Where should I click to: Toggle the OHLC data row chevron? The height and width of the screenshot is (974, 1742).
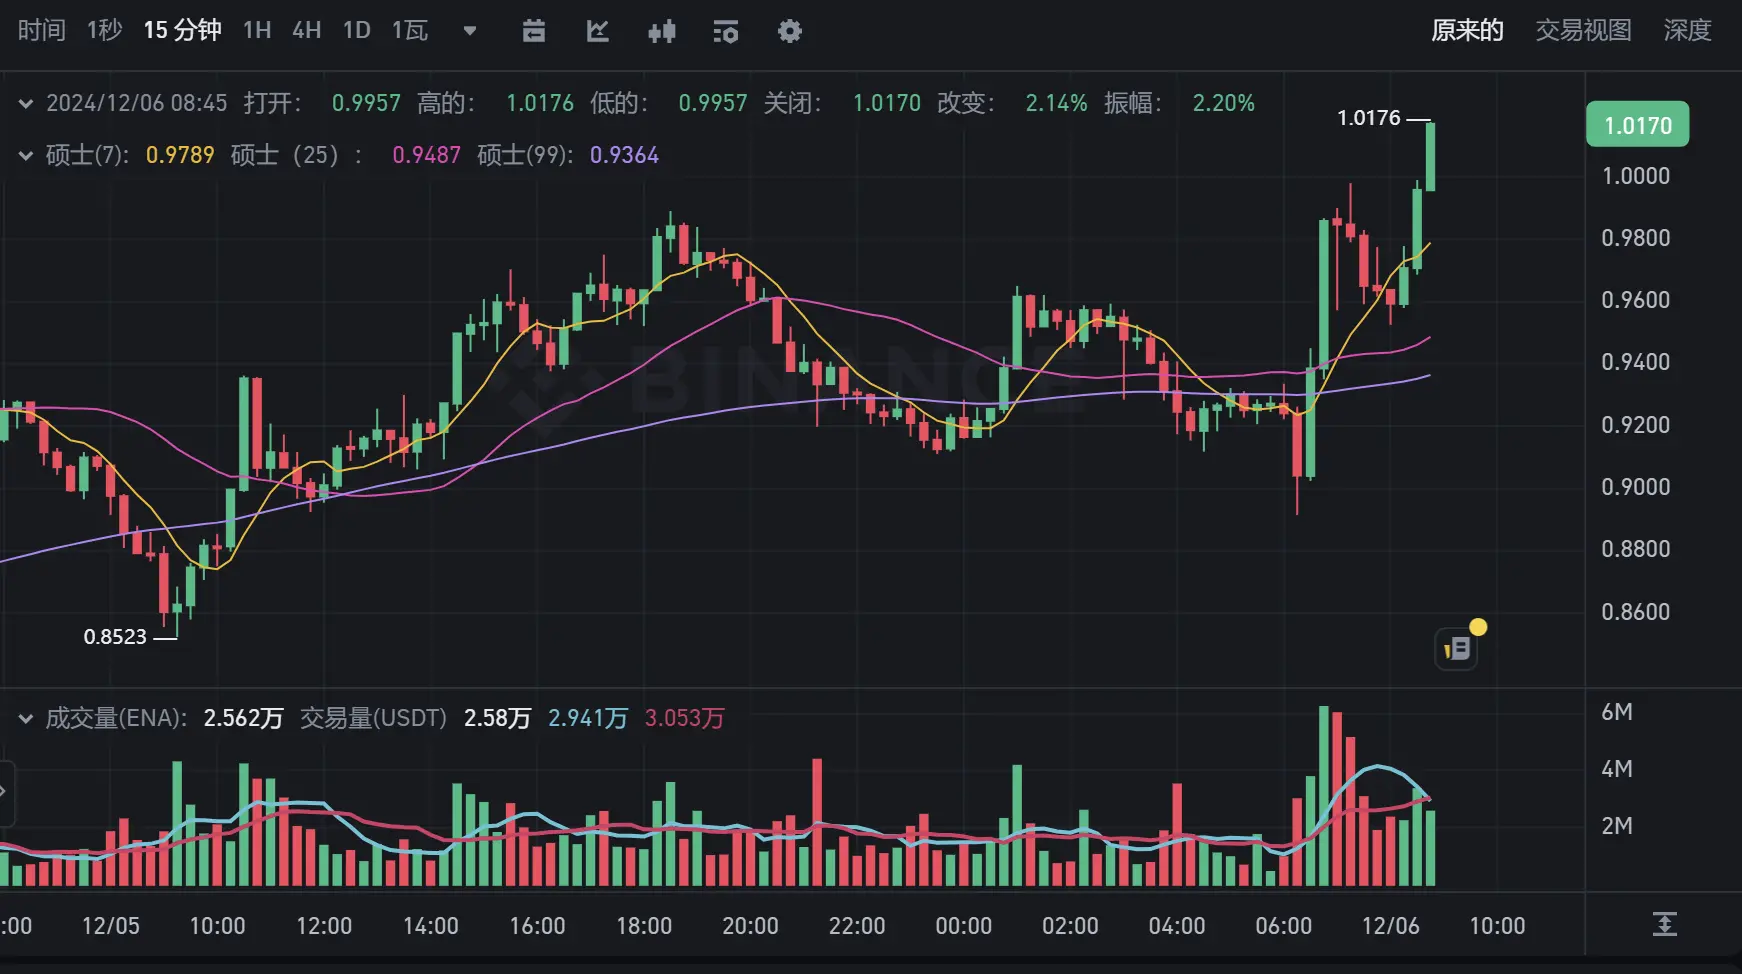pos(25,102)
